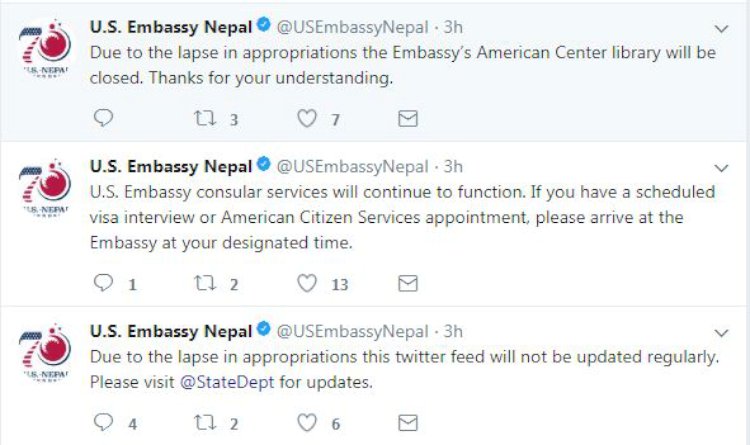The image size is (750, 445).
Task: Reply to the twitter feed update tweet
Action: 104,422
